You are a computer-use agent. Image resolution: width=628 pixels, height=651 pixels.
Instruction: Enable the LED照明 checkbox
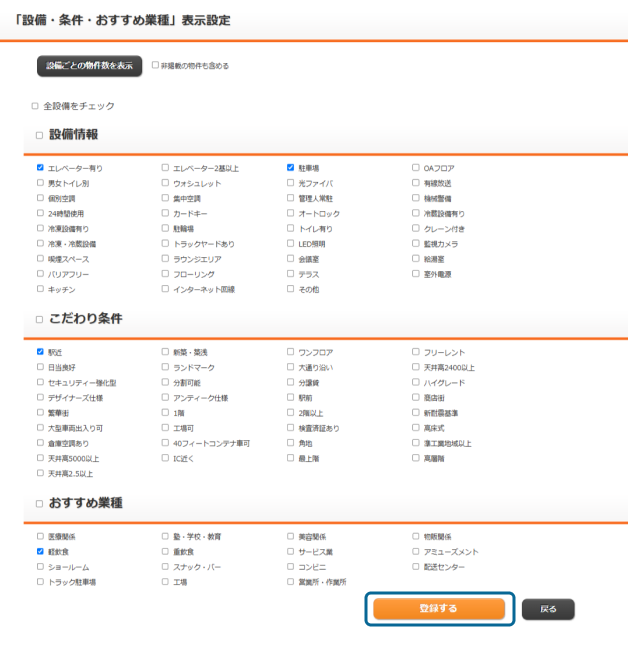click(x=290, y=243)
